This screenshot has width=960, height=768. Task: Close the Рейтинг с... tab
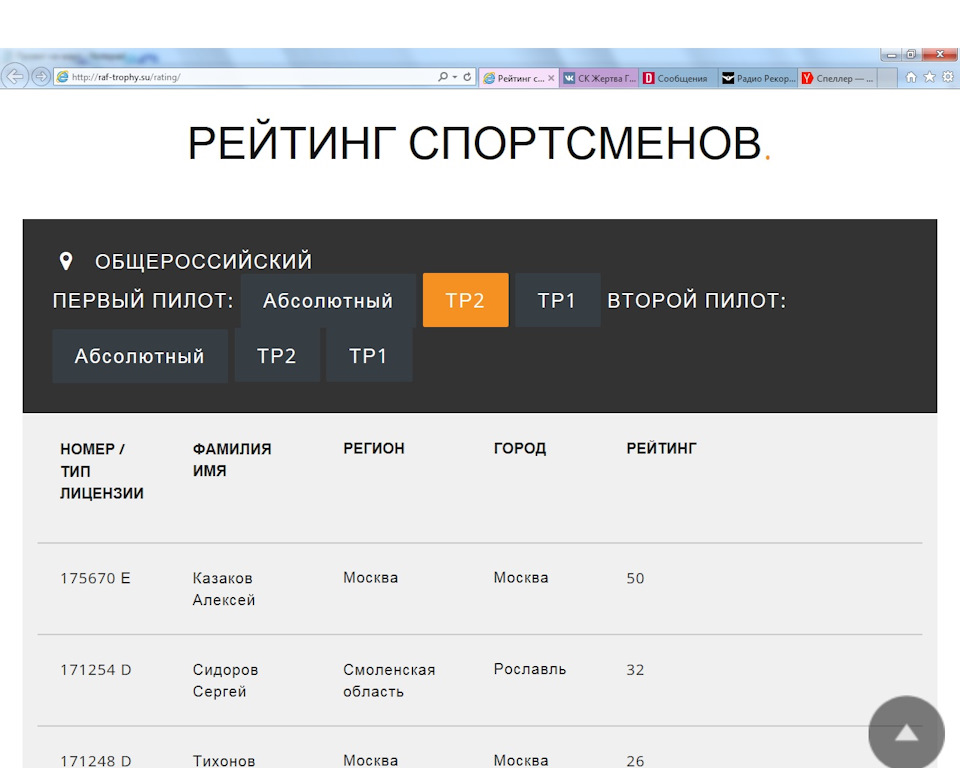(551, 78)
